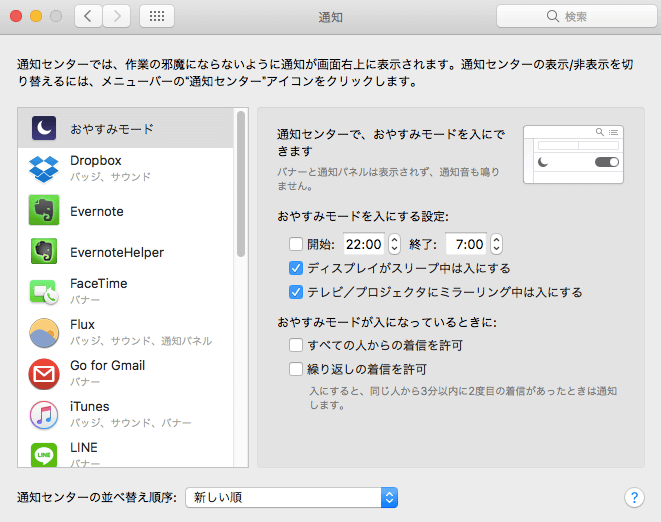The image size is (661, 522).
Task: Click the search field
Action: click(577, 16)
